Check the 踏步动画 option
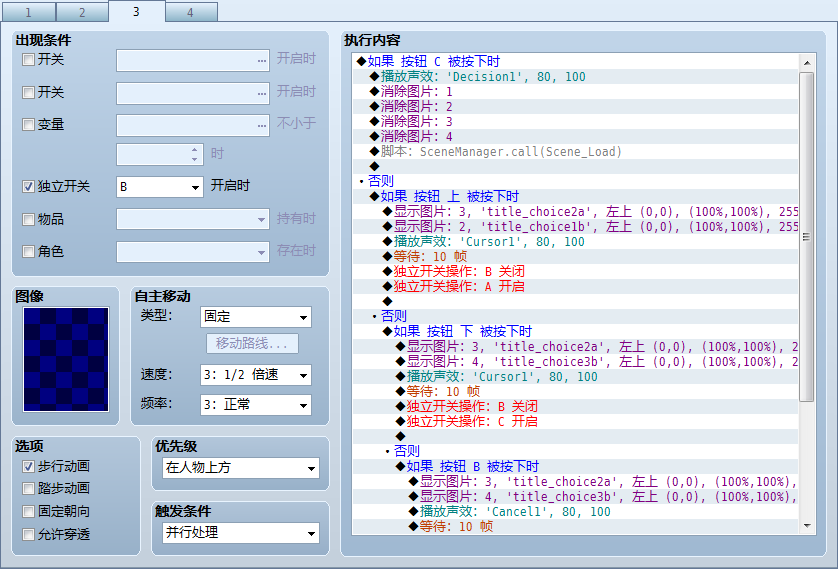Viewport: 838px width, 569px height. point(28,488)
